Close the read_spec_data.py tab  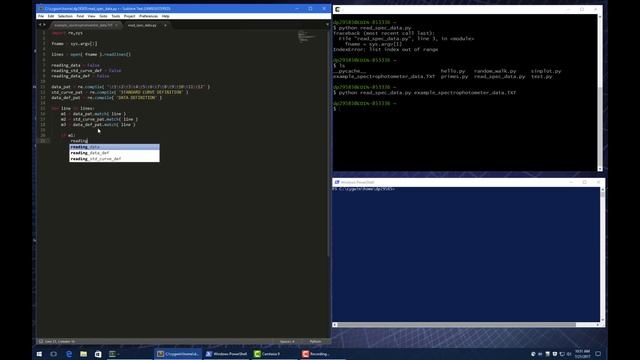[x=165, y=25]
